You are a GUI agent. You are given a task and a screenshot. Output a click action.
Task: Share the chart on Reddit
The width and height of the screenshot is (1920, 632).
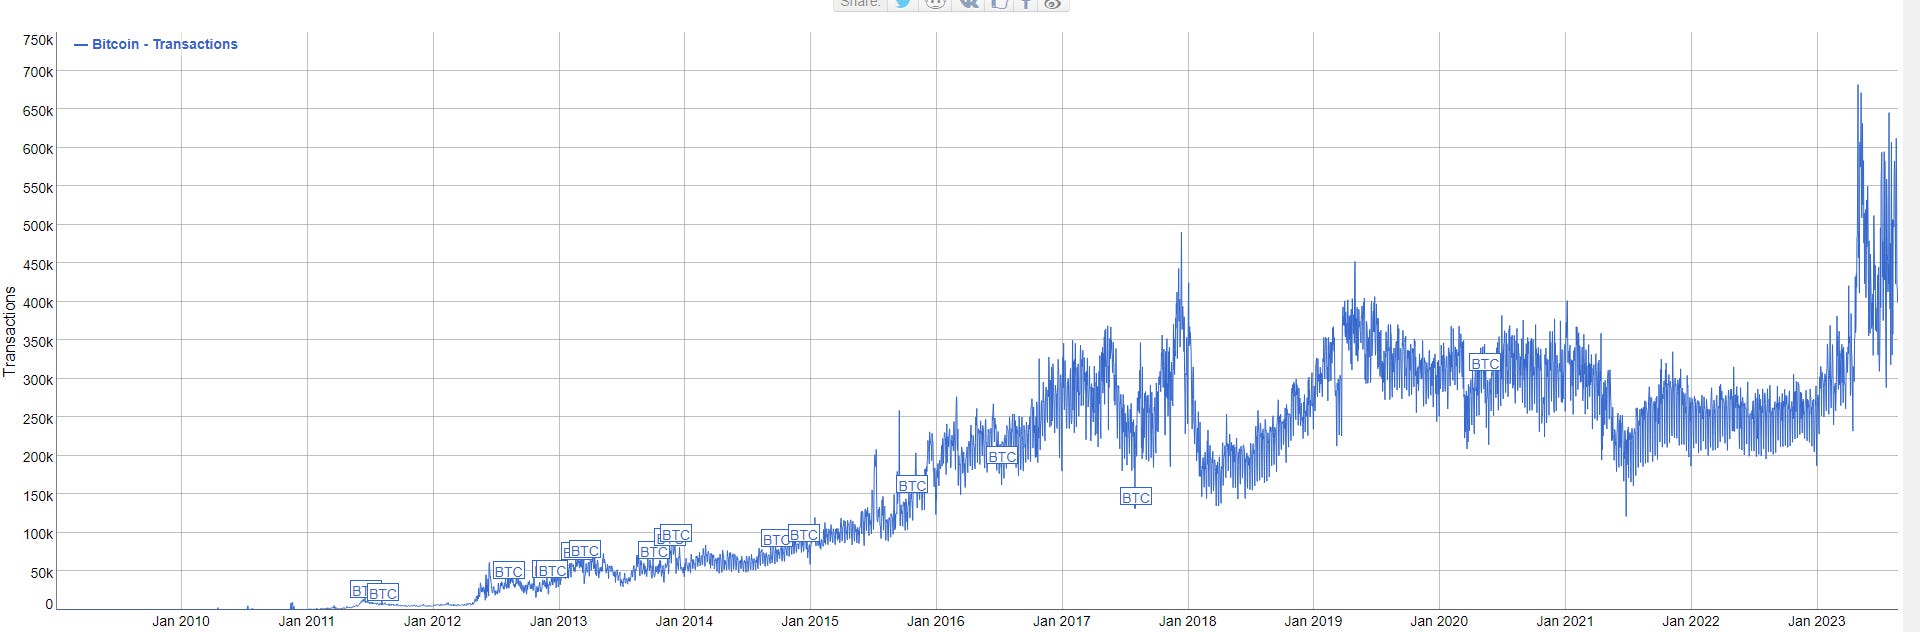[935, 4]
